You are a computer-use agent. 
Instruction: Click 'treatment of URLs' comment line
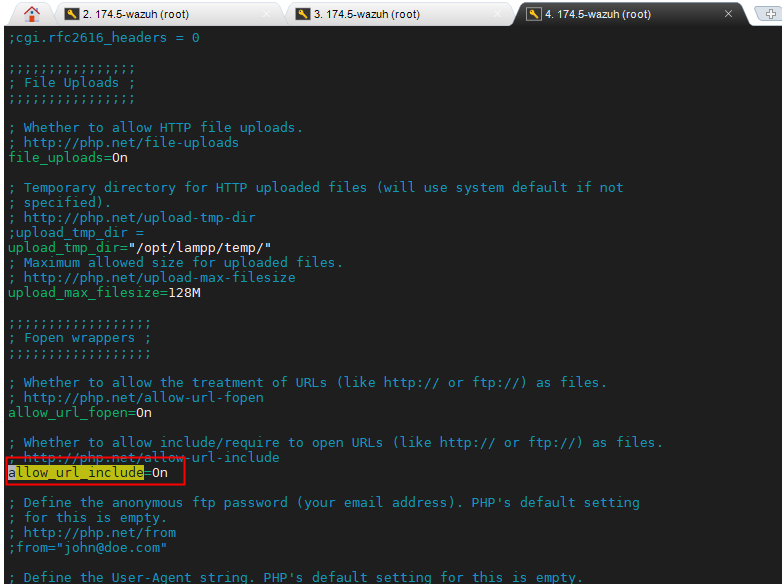(308, 383)
